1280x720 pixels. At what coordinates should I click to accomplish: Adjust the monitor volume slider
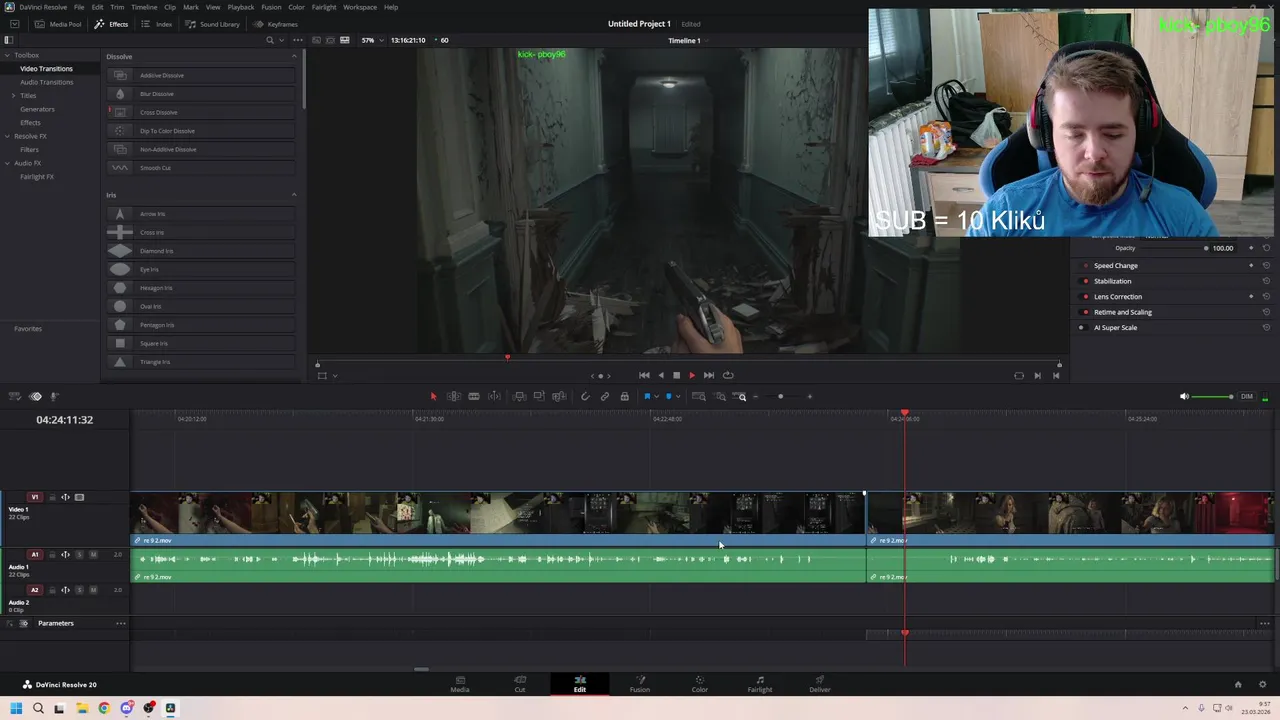click(1214, 397)
